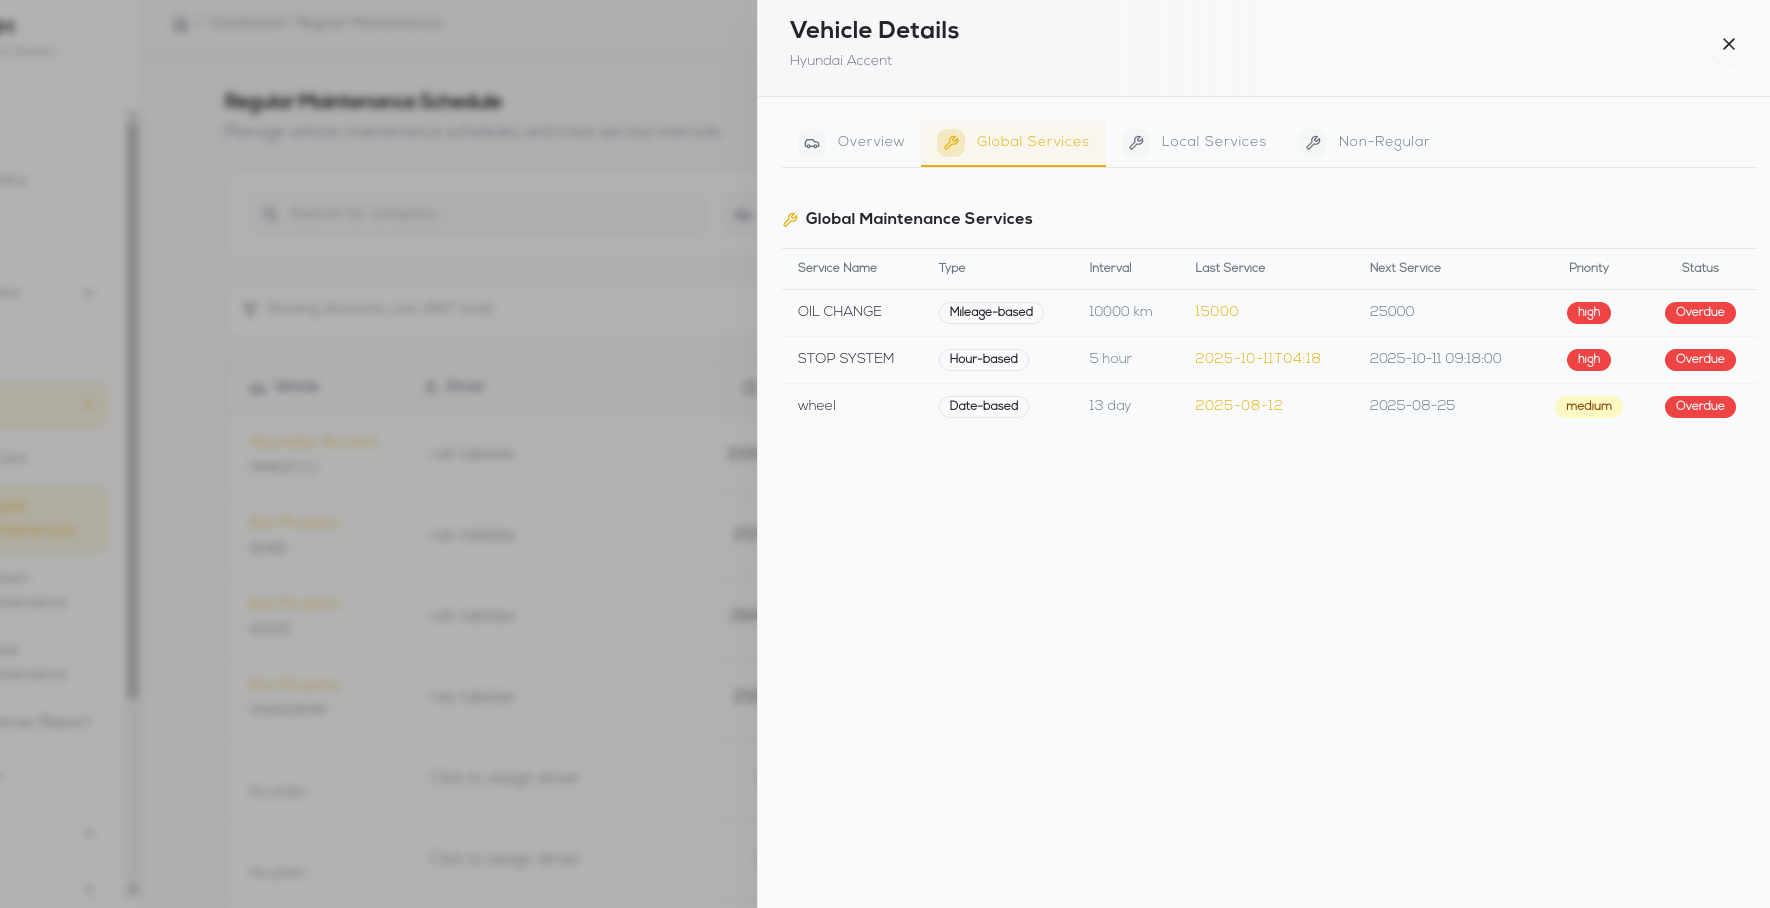Viewport: 1770px width, 908px height.
Task: Select the wheel service row name
Action: [816, 406]
